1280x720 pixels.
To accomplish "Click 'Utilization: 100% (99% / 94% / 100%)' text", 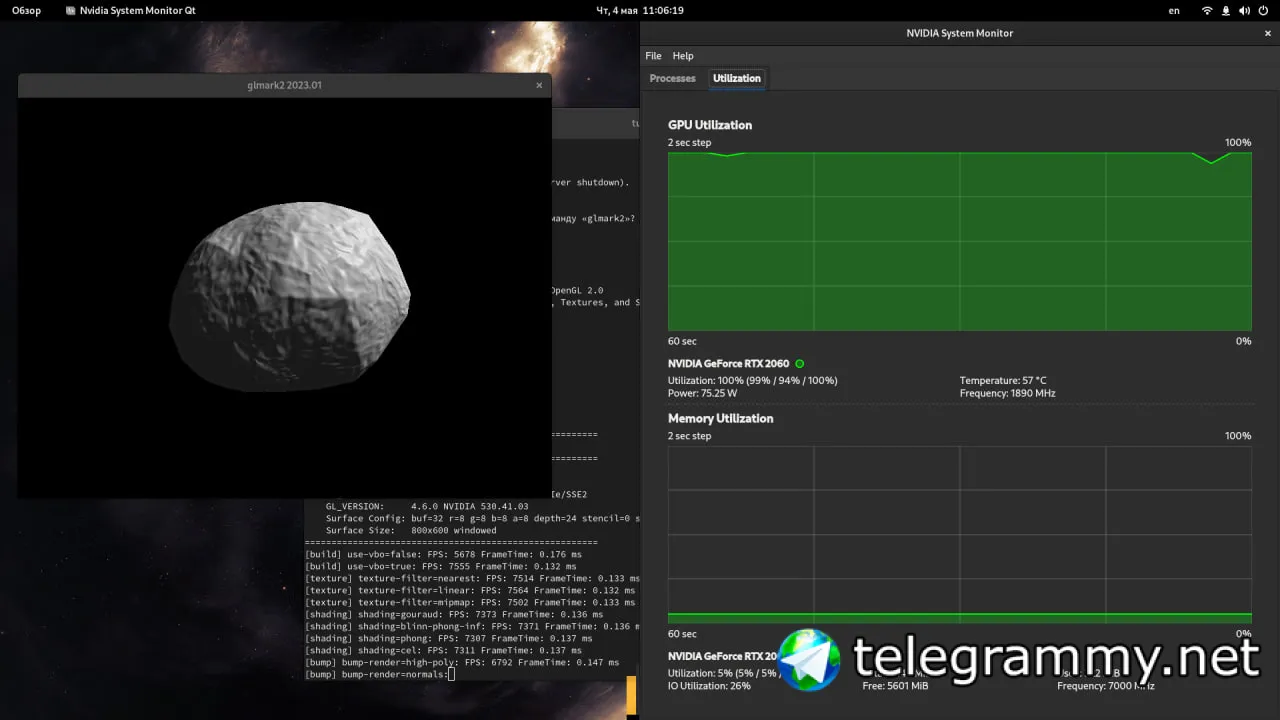I will pos(753,381).
